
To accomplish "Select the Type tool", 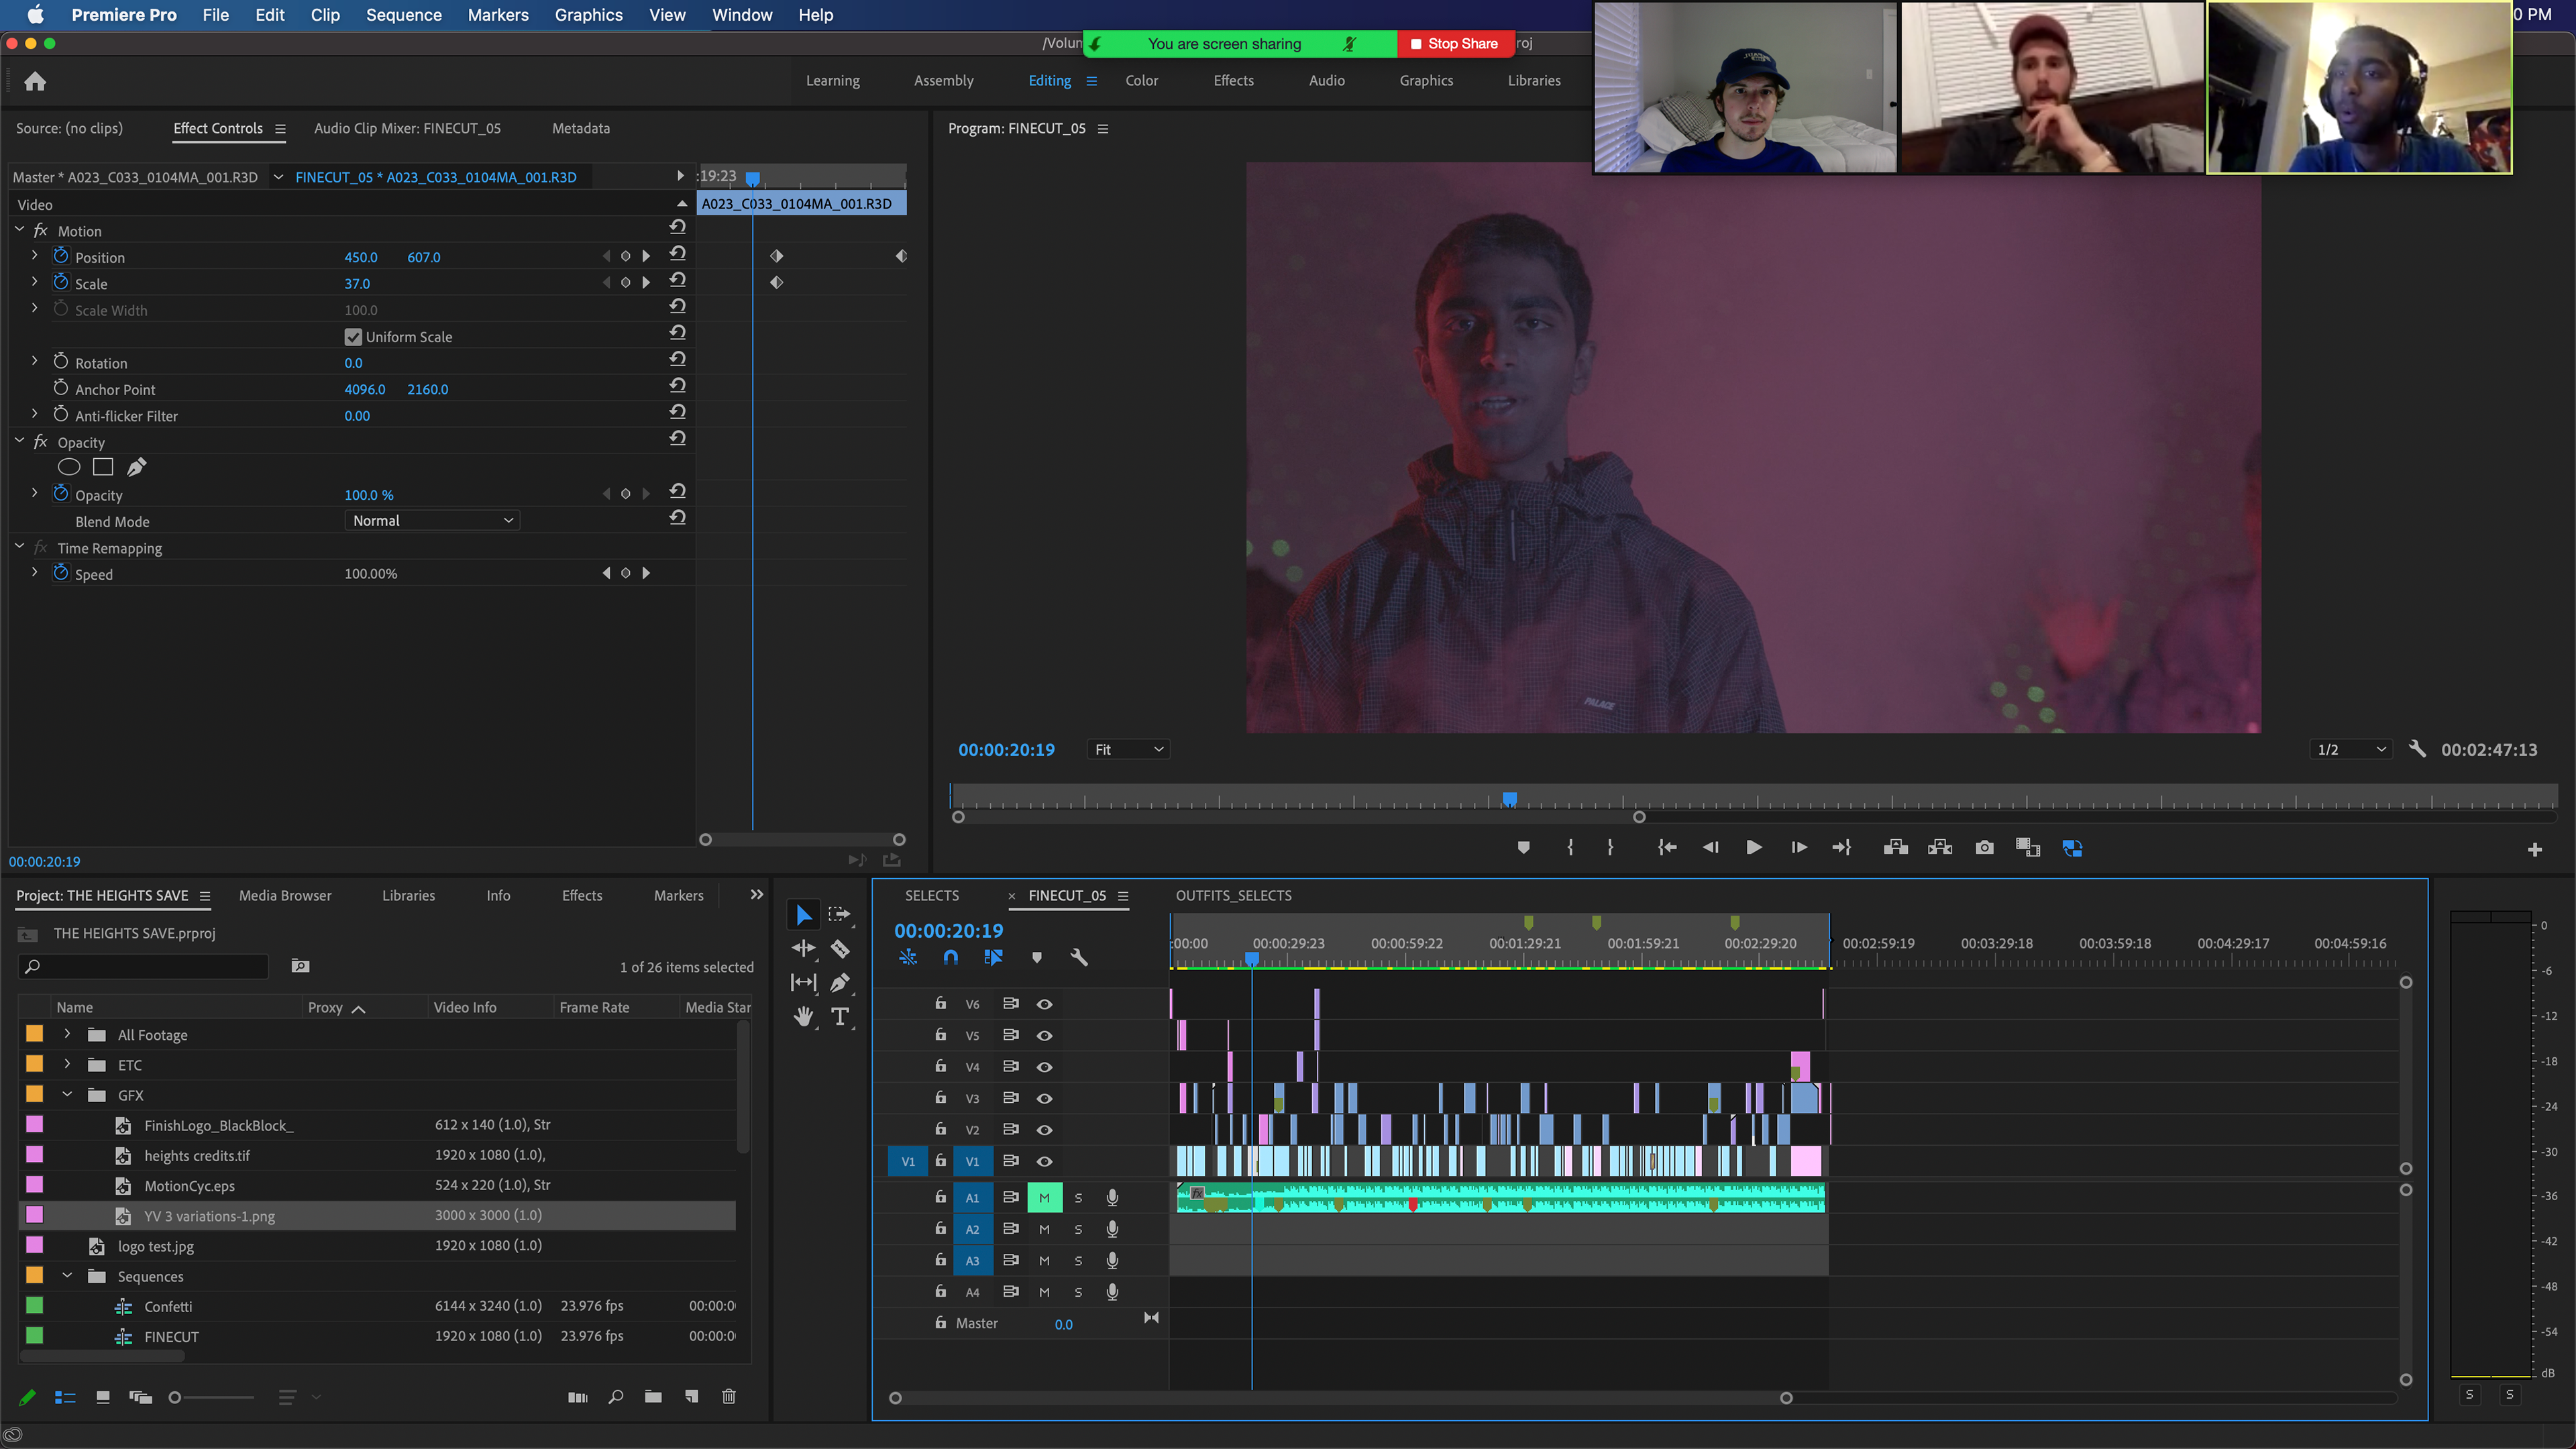I will click(840, 1017).
